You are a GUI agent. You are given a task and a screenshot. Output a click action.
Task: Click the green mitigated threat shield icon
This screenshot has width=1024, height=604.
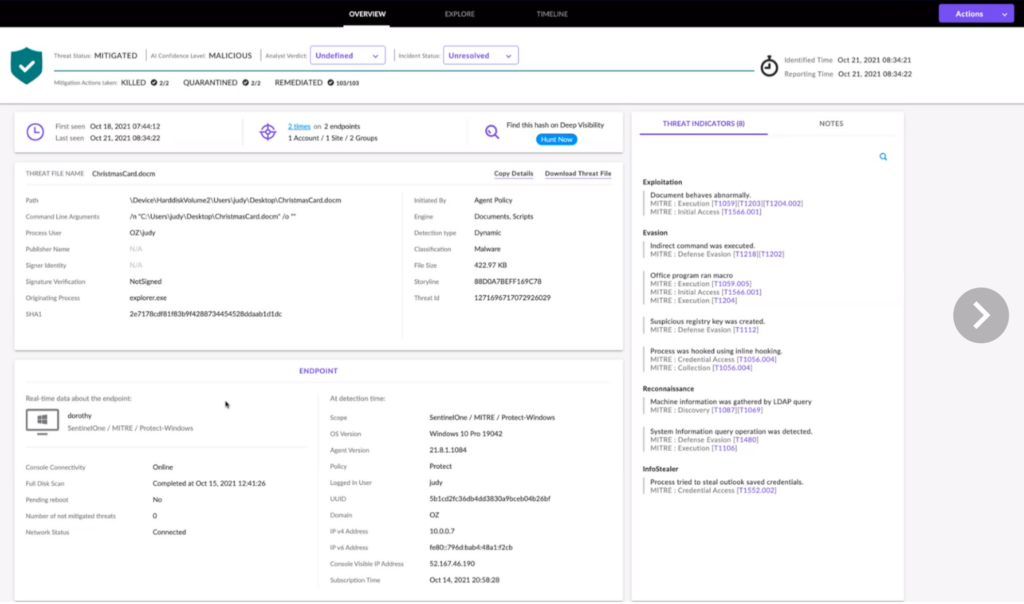26,66
